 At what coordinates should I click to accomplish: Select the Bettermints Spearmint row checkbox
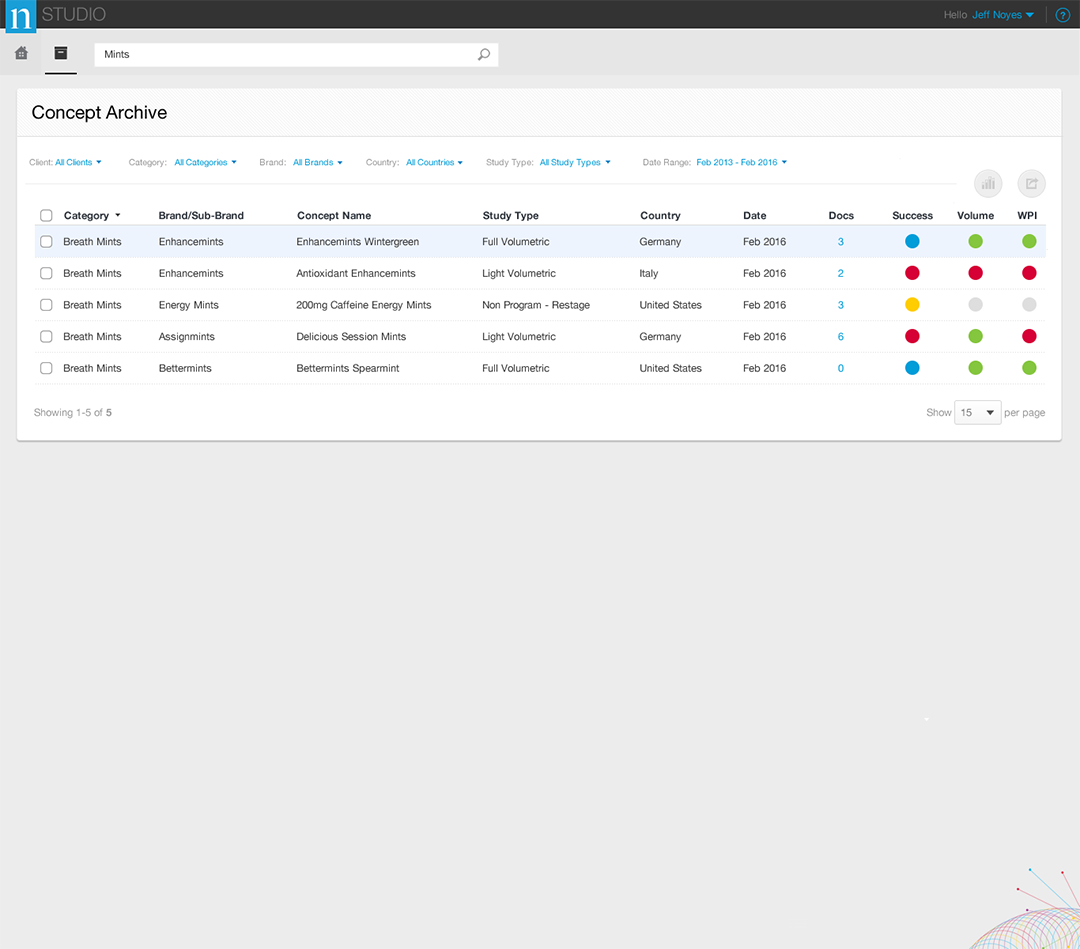(46, 368)
